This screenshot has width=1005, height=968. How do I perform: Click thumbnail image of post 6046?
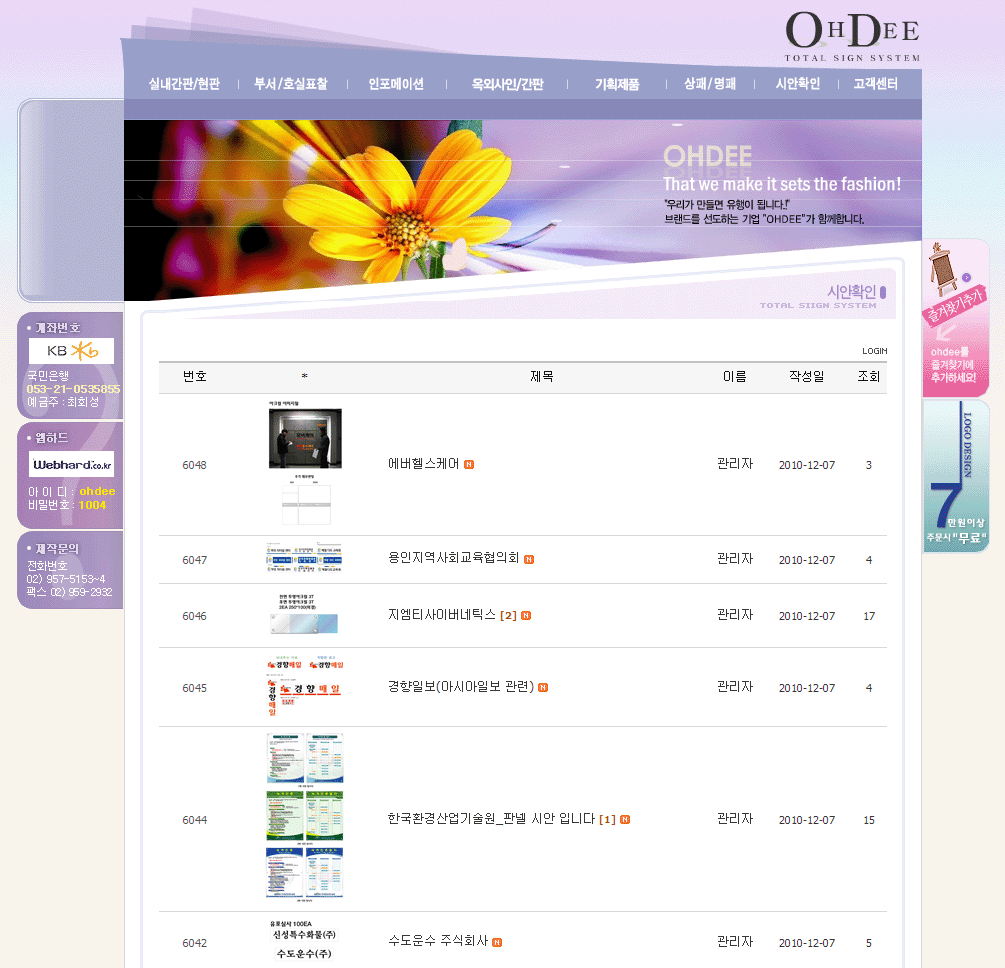point(304,615)
